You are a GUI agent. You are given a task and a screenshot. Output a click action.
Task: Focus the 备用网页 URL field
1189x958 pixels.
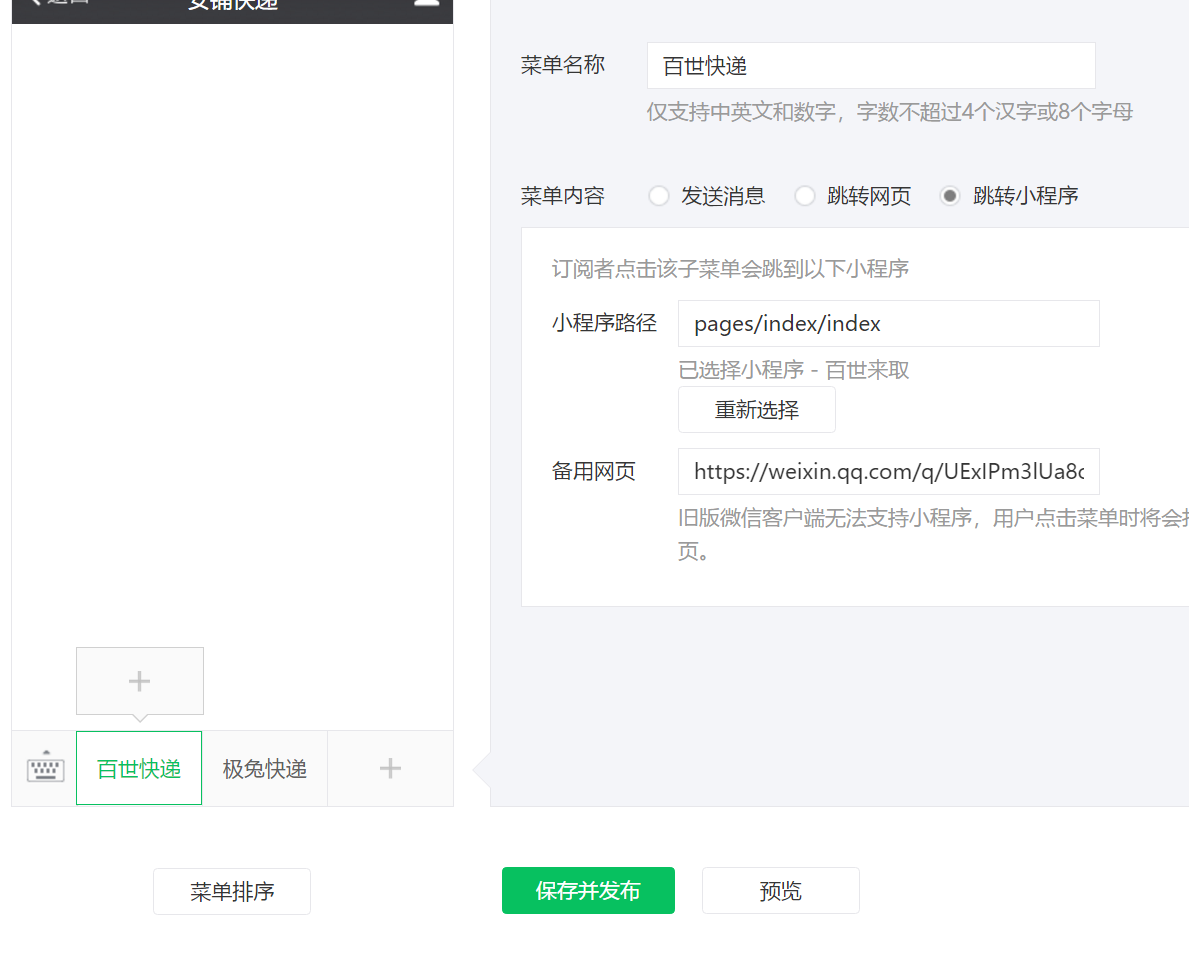(889, 472)
